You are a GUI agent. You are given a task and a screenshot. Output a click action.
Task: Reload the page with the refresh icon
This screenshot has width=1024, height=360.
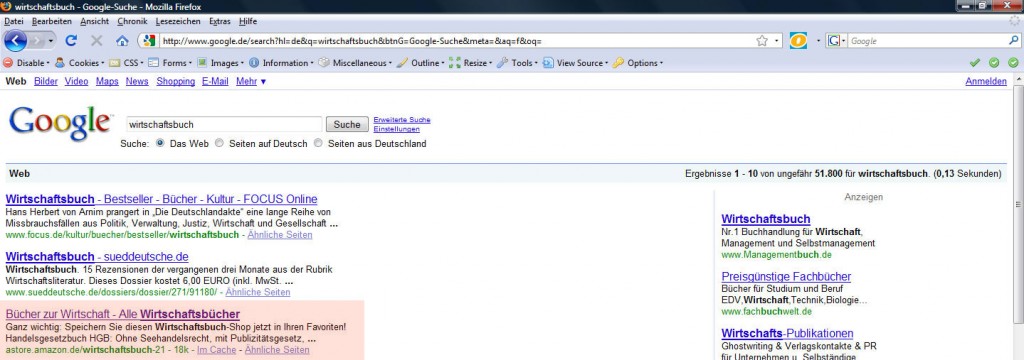point(71,41)
